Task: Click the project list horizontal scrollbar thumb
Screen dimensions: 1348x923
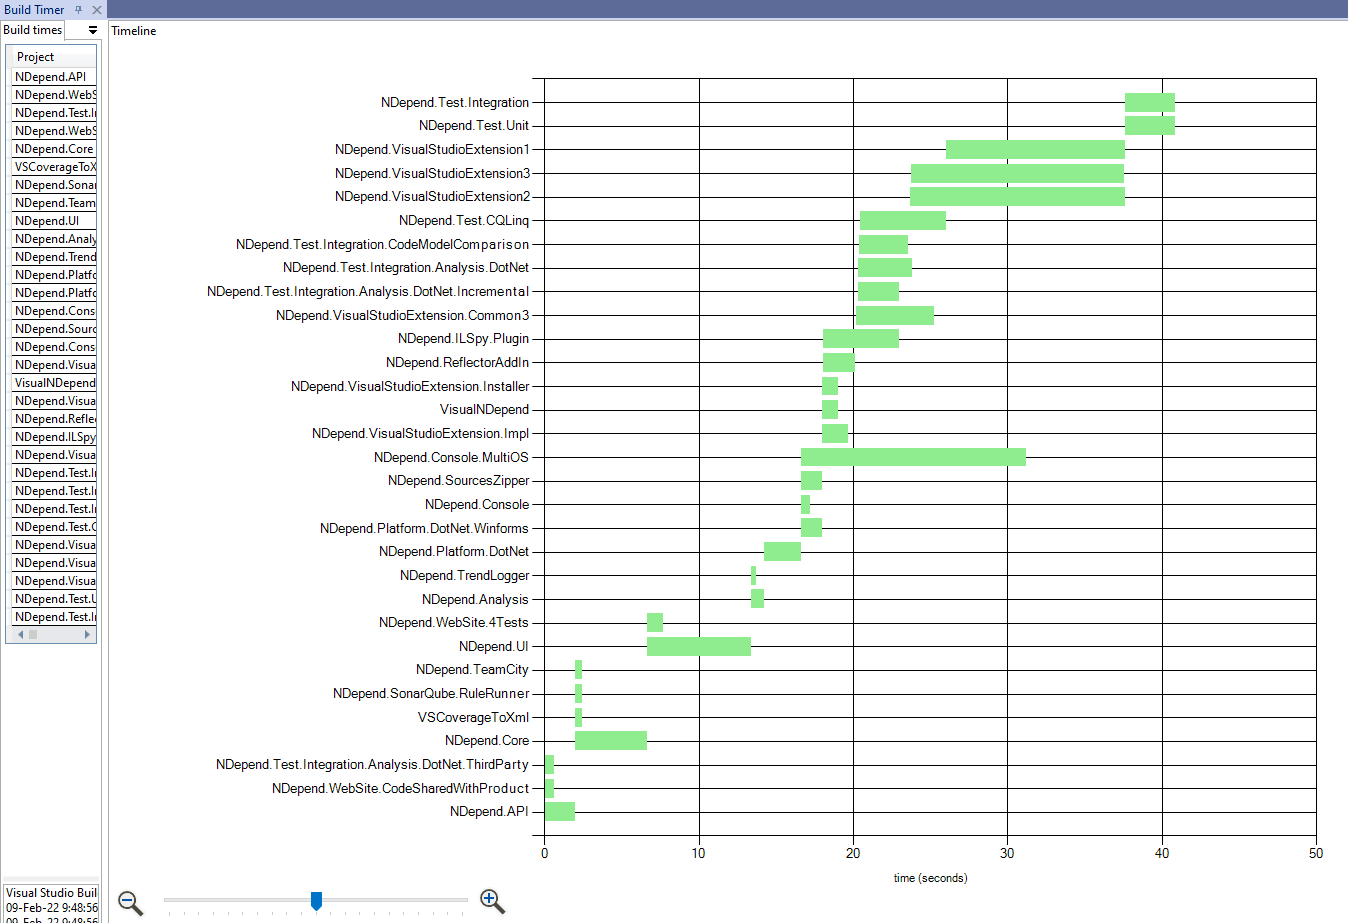Action: [33, 634]
